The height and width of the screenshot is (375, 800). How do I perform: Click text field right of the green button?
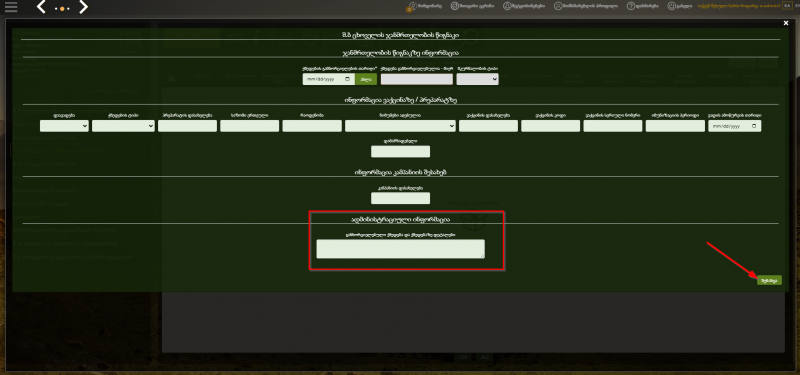tap(417, 79)
